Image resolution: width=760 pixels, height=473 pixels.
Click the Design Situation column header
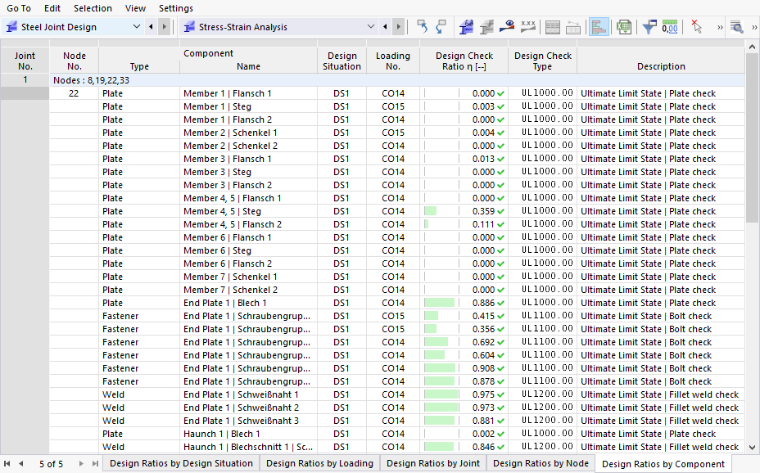pos(342,61)
